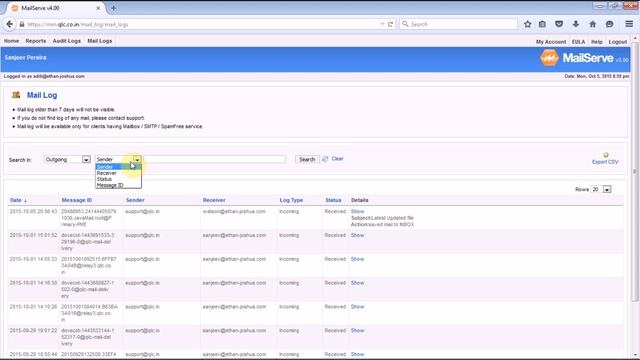The height and width of the screenshot is (360, 640).
Task: Reload the page with the refresh icon
Action: click(x=391, y=24)
